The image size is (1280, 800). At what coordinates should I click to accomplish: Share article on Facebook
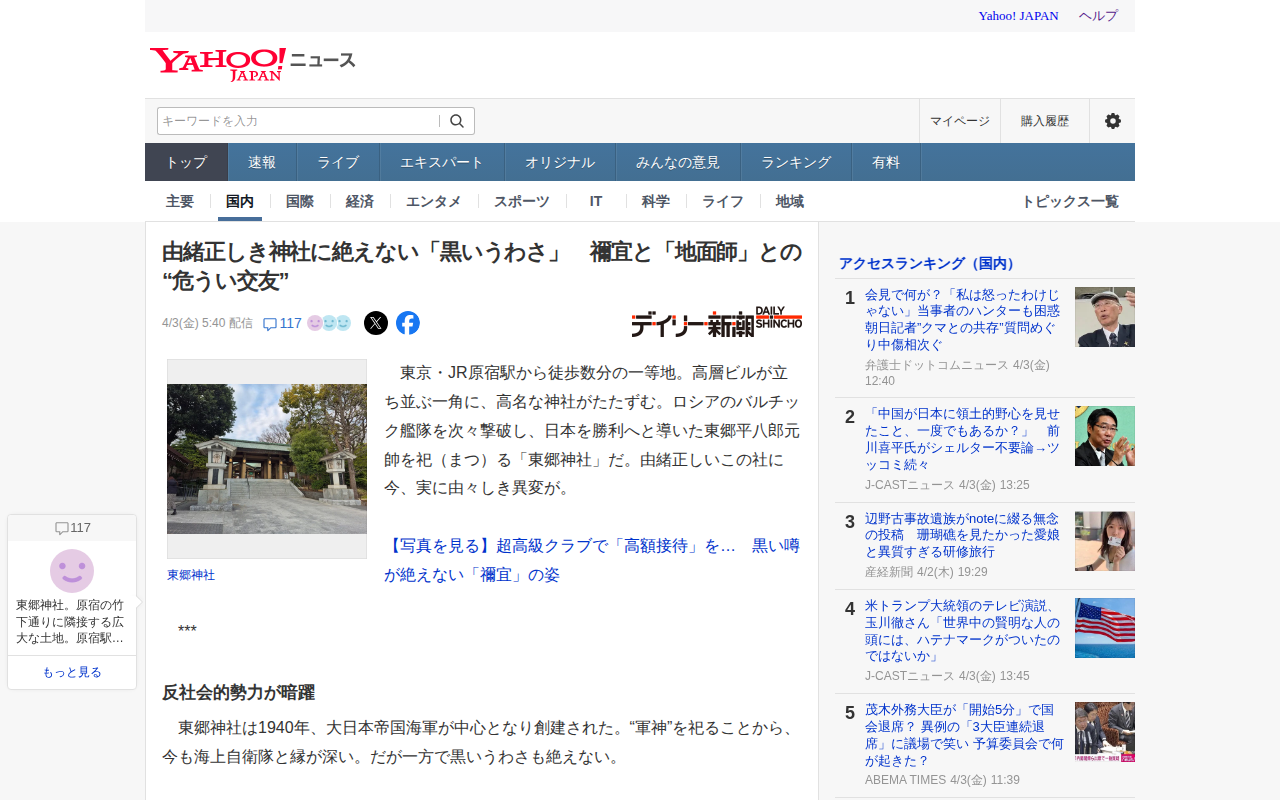pos(408,323)
